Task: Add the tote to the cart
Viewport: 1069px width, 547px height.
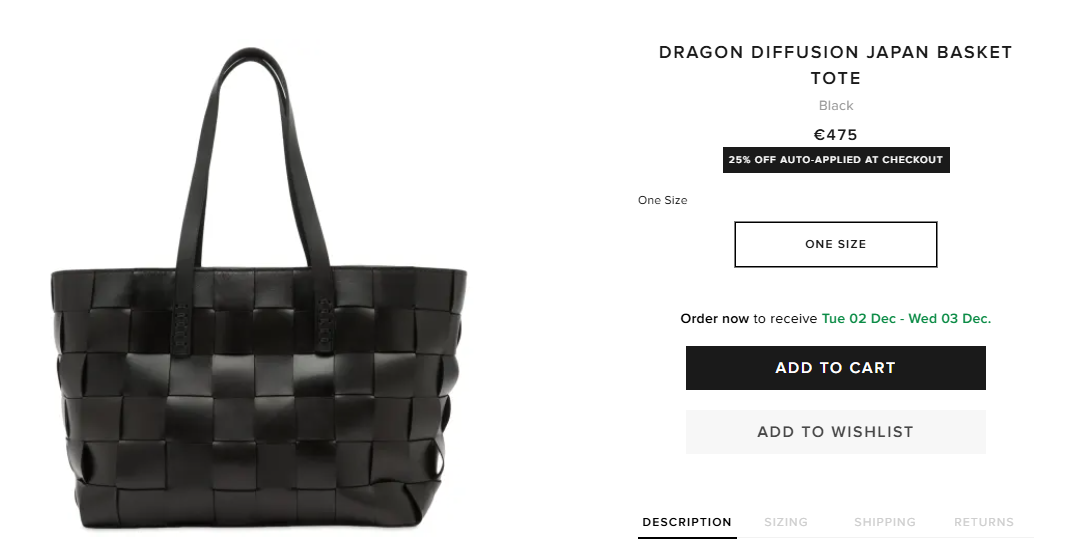Action: [835, 368]
